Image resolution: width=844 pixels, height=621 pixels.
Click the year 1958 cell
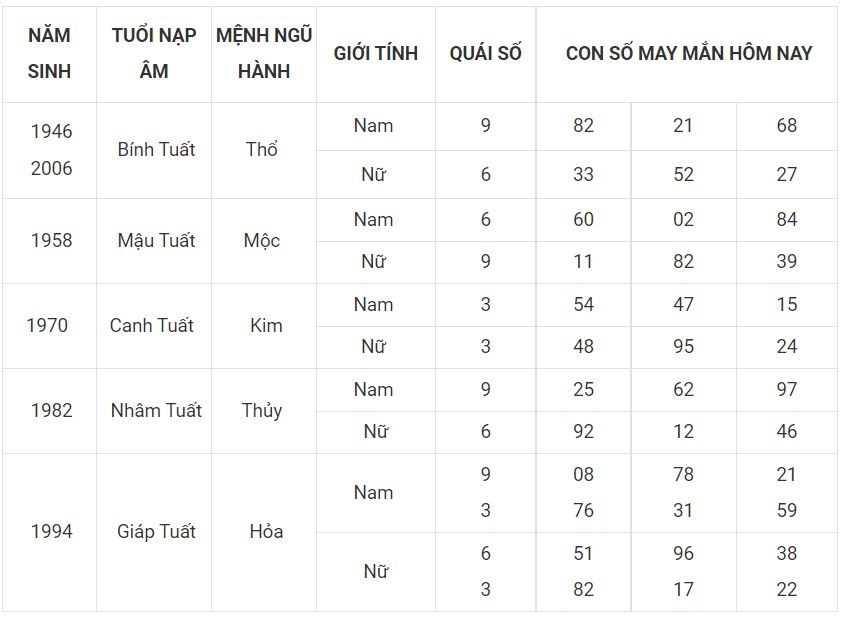[52, 241]
